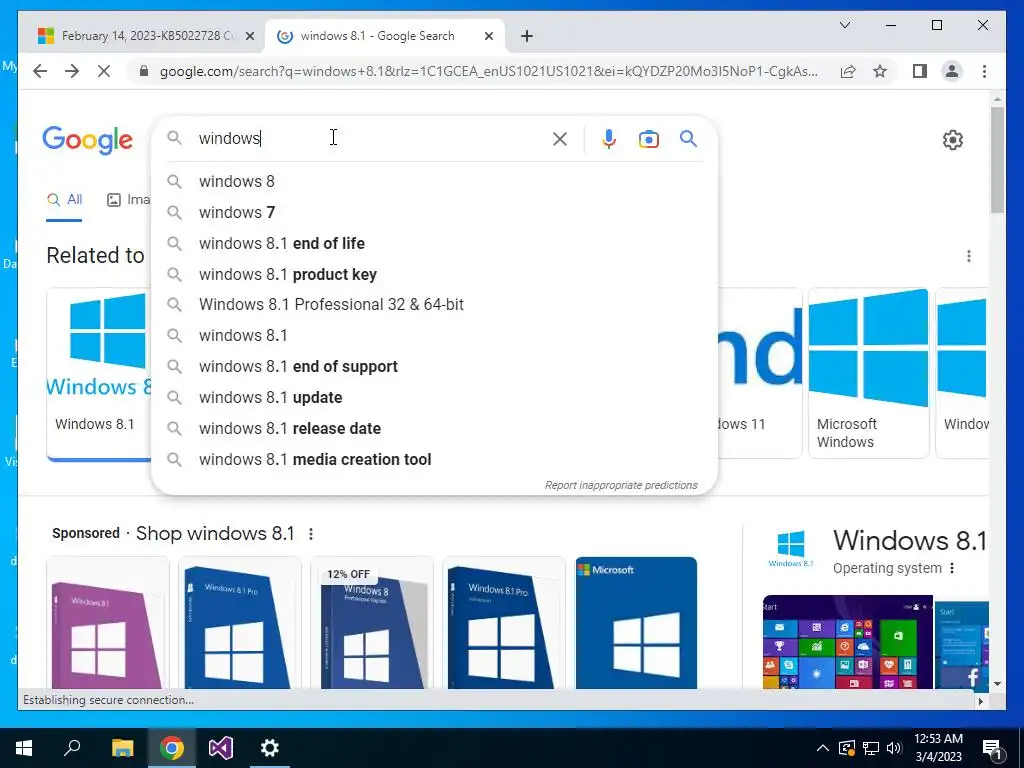Open the three-dot menu beside Related to
The height and width of the screenshot is (768, 1024).
968,256
